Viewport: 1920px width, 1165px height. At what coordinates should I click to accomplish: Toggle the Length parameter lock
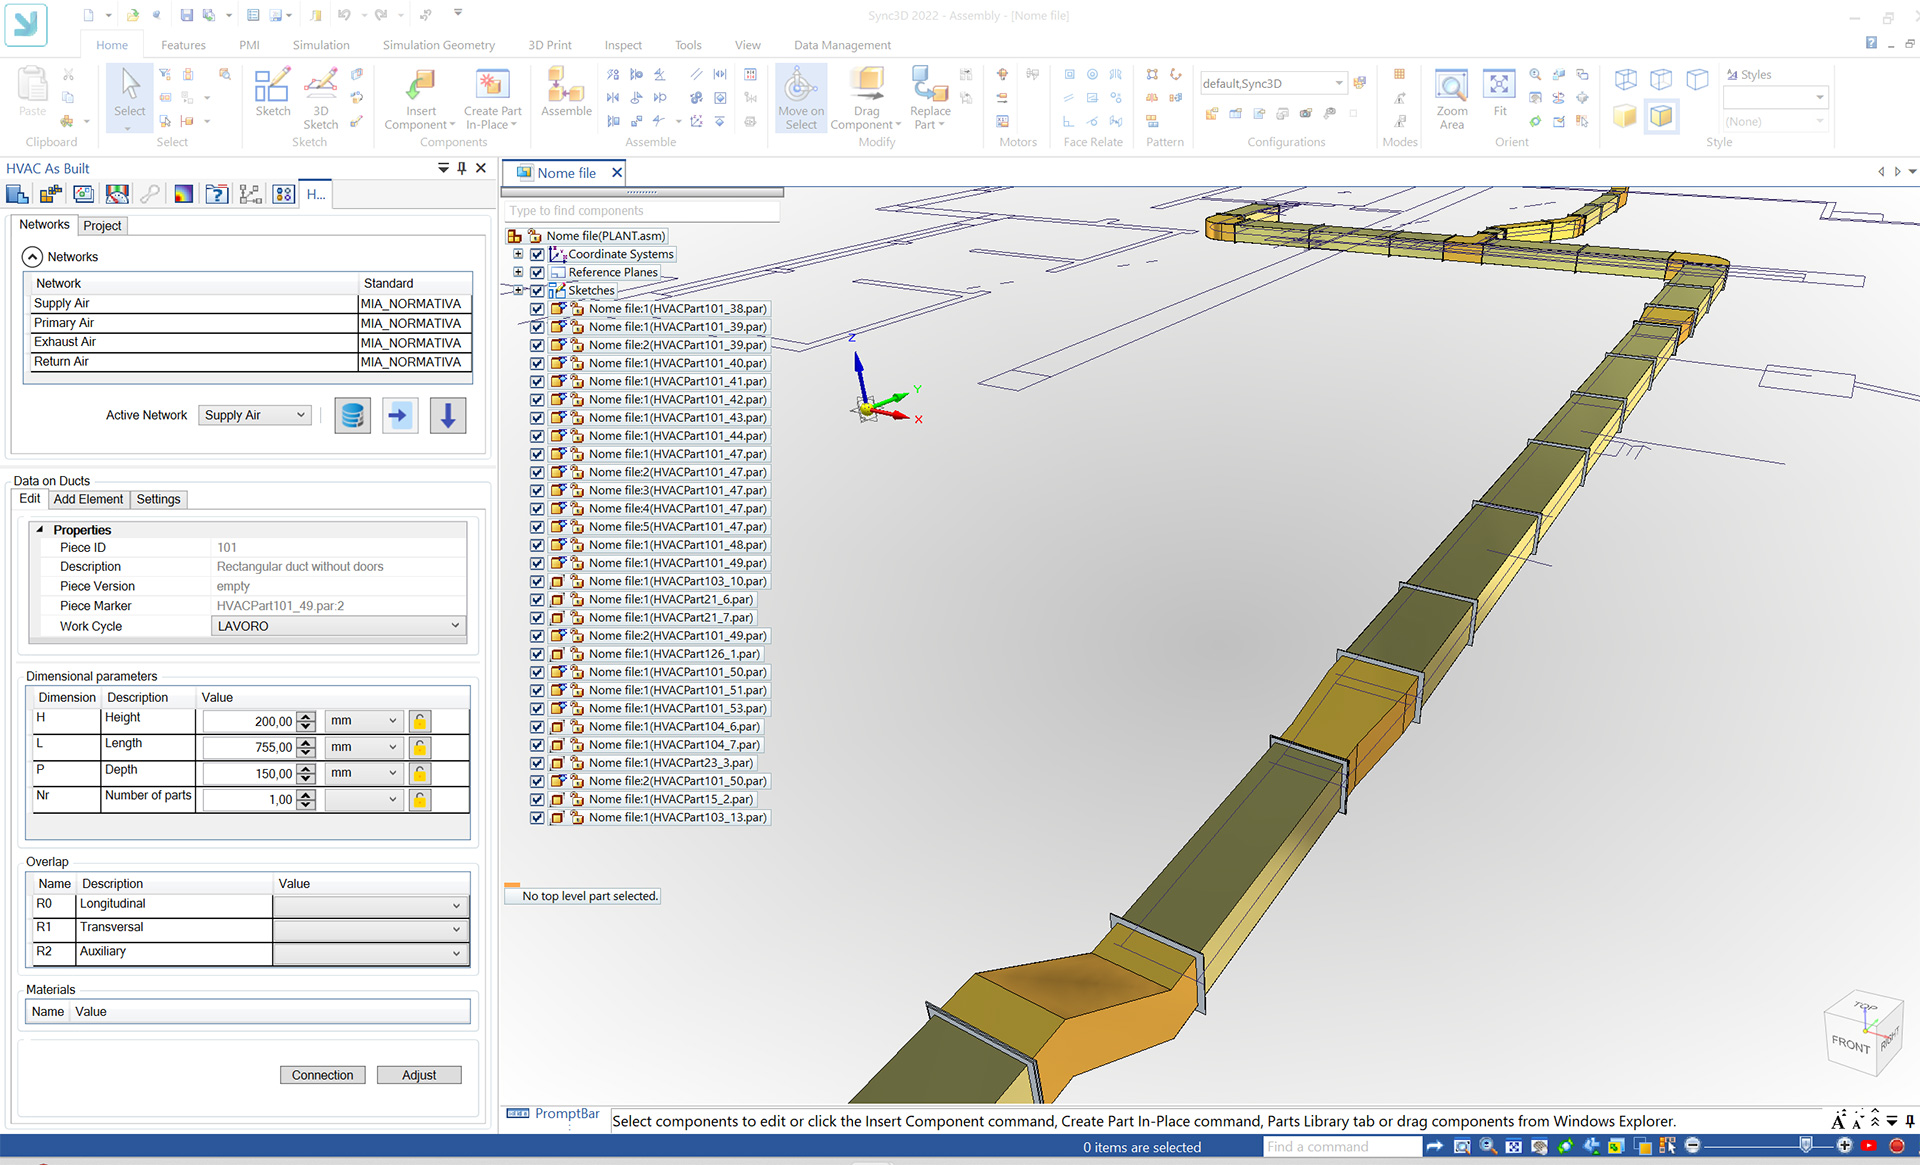[420, 747]
